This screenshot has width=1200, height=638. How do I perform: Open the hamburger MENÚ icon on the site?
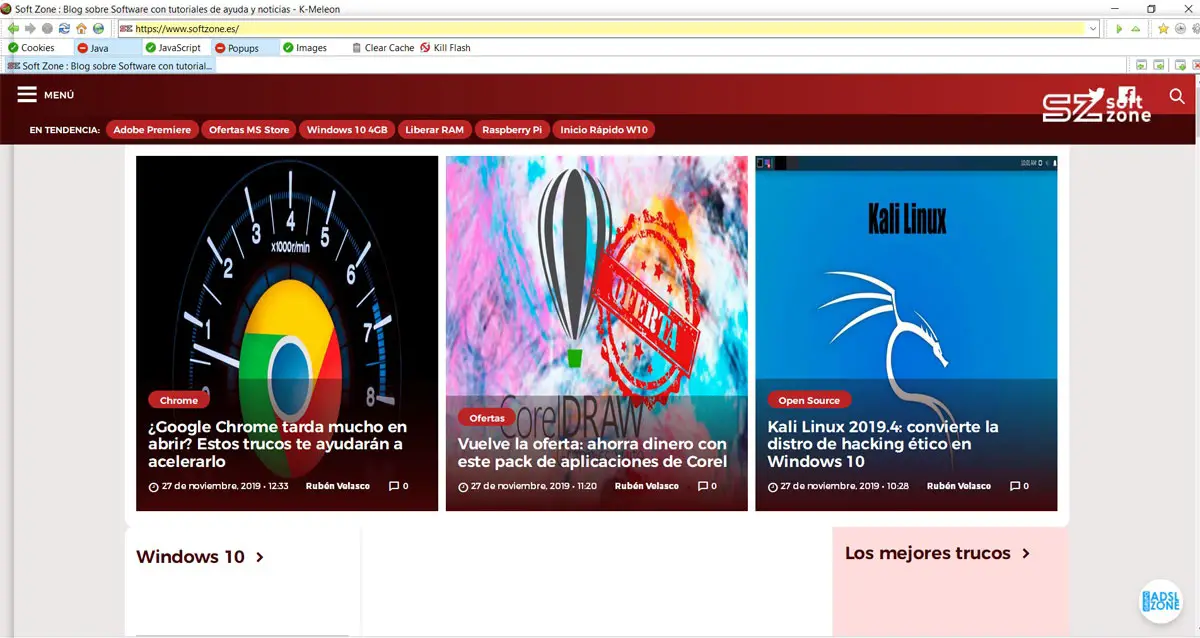[x=27, y=94]
